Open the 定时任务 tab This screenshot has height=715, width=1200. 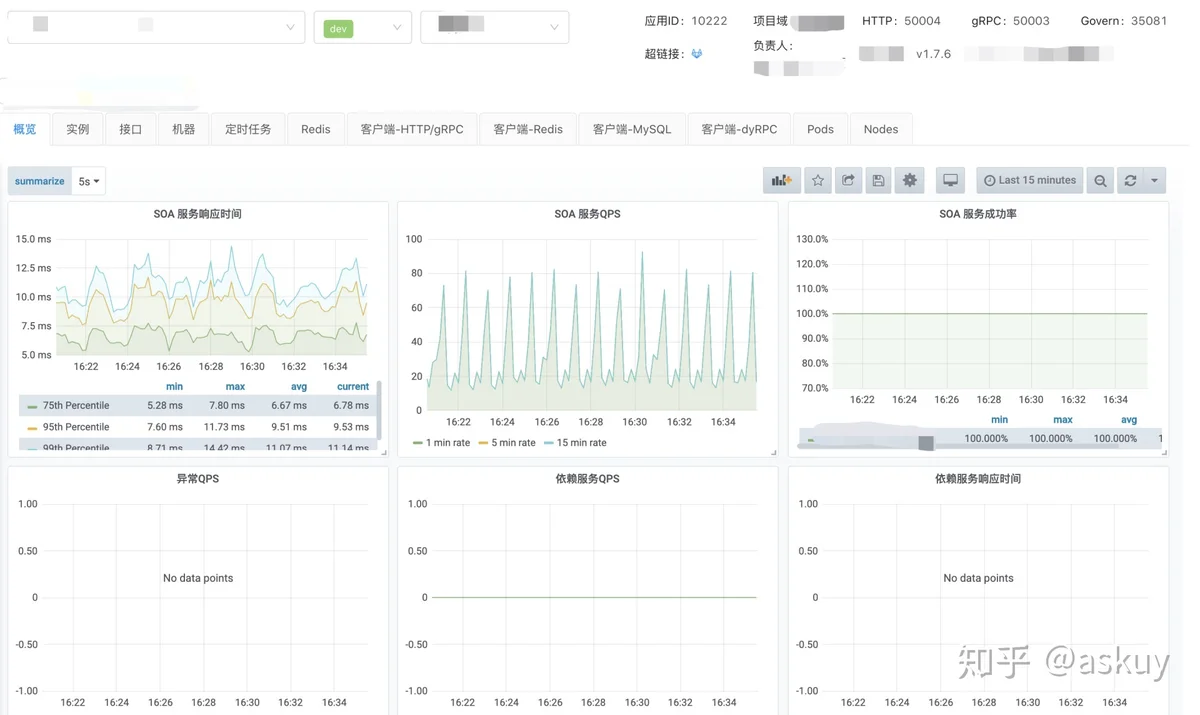coord(248,129)
